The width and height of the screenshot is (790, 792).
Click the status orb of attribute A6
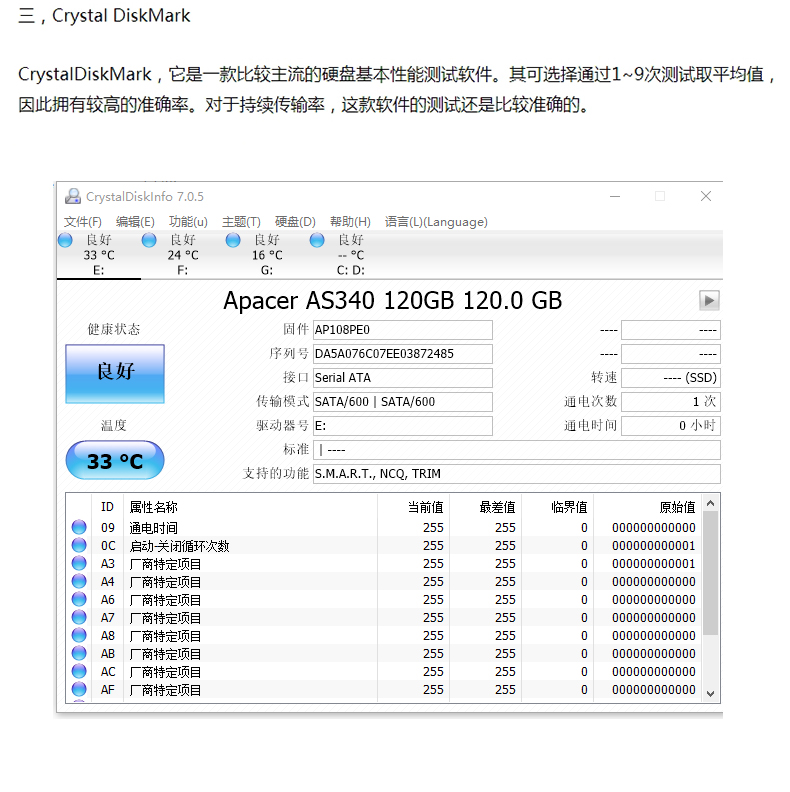point(79,599)
